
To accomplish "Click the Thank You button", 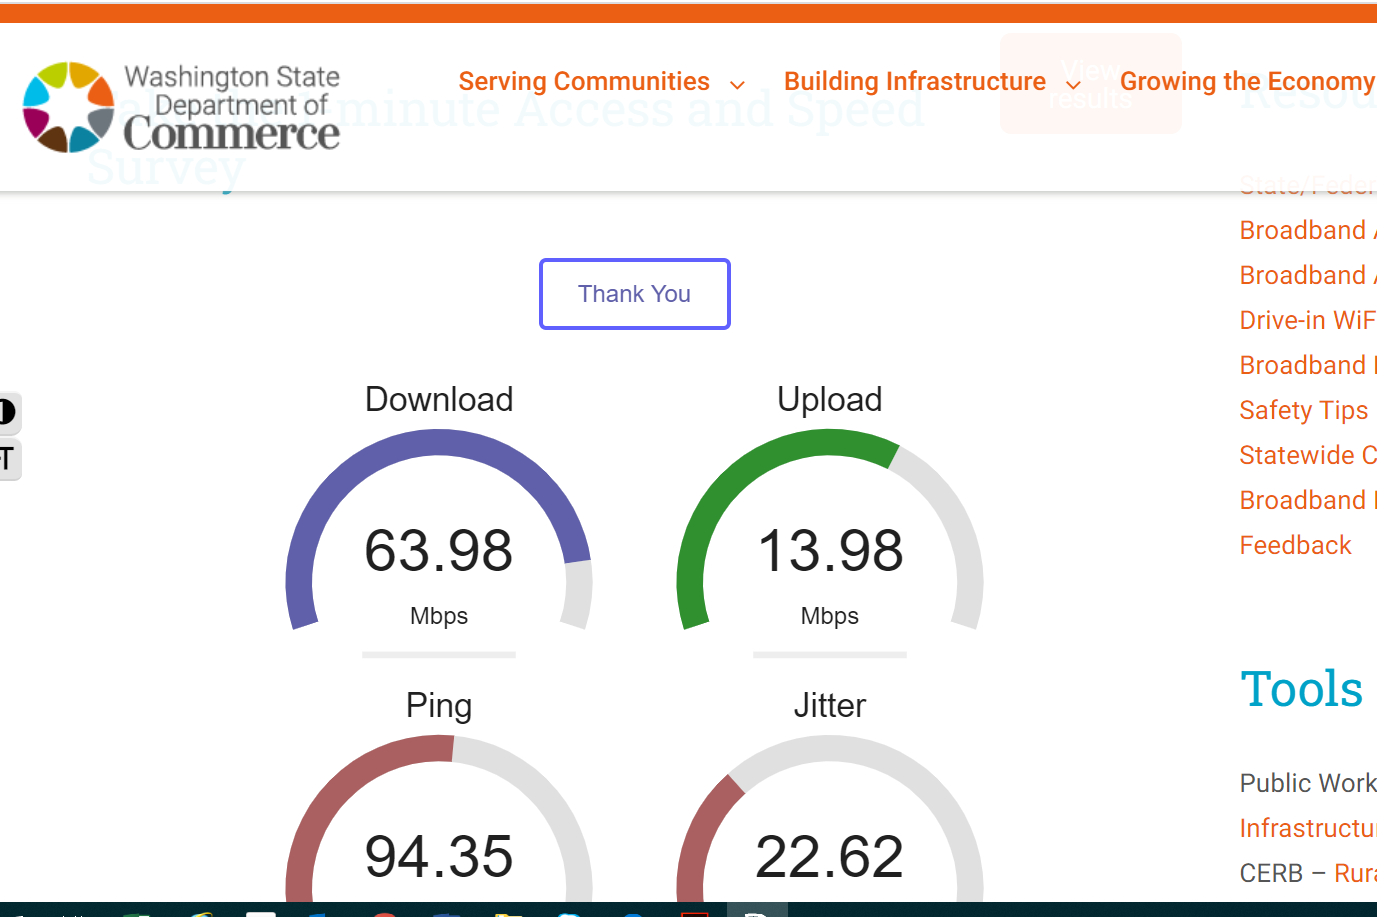I will point(635,294).
